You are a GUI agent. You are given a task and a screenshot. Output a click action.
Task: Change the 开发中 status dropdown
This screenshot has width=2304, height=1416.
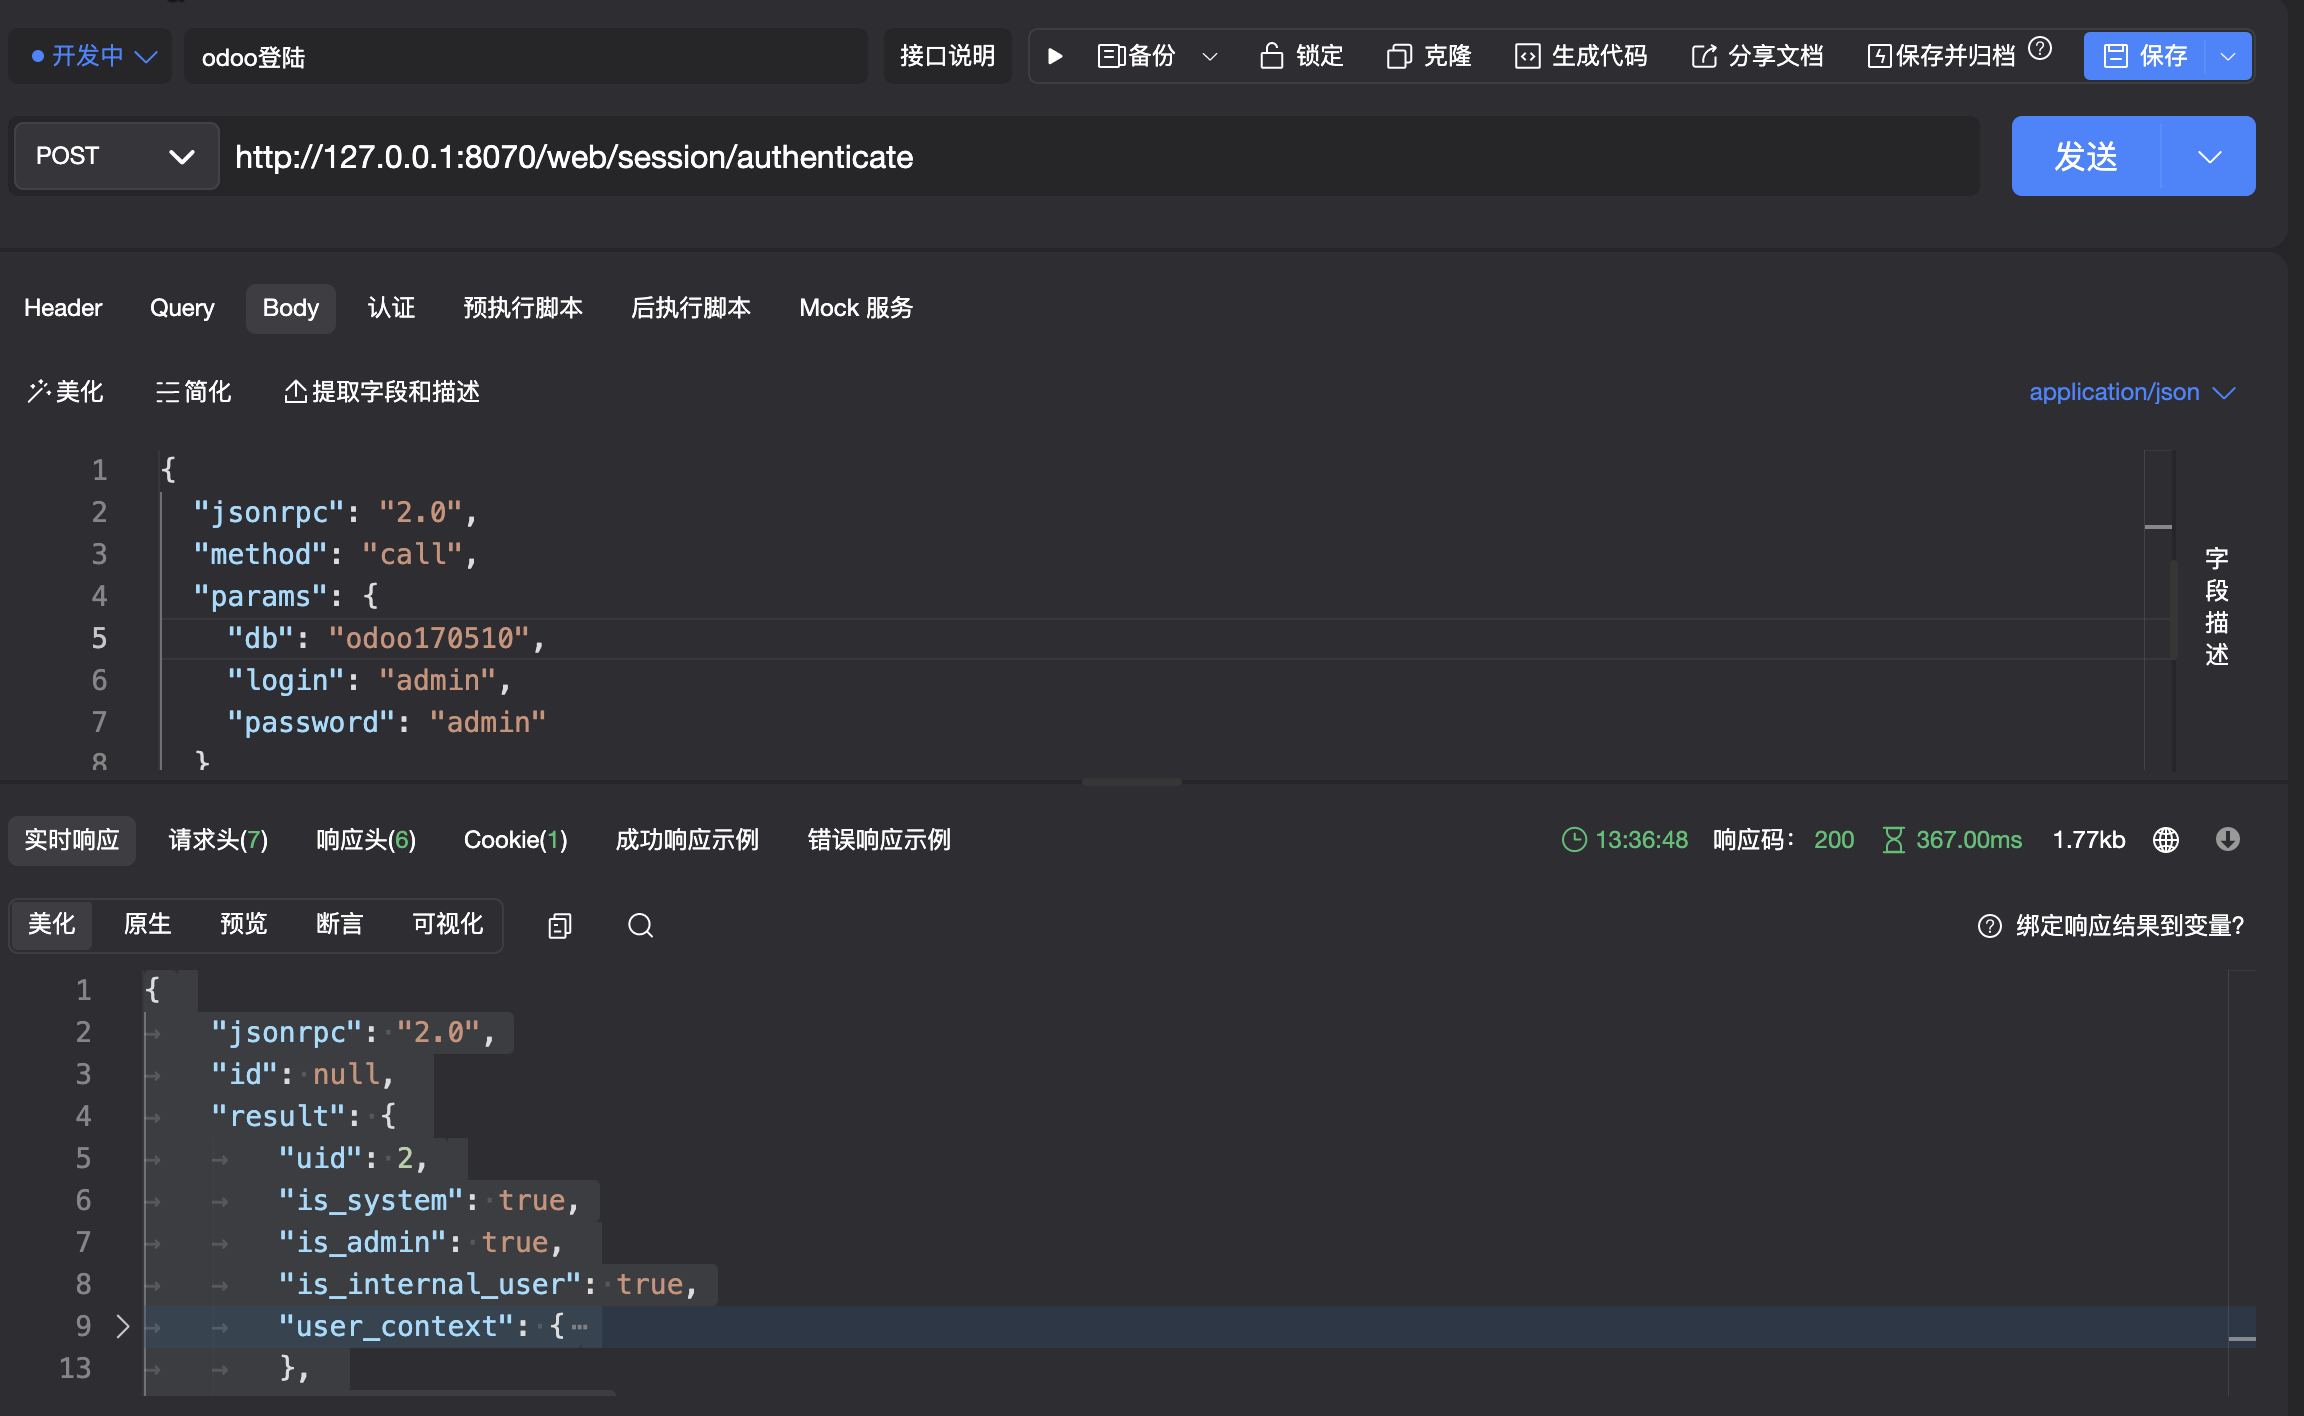point(88,56)
